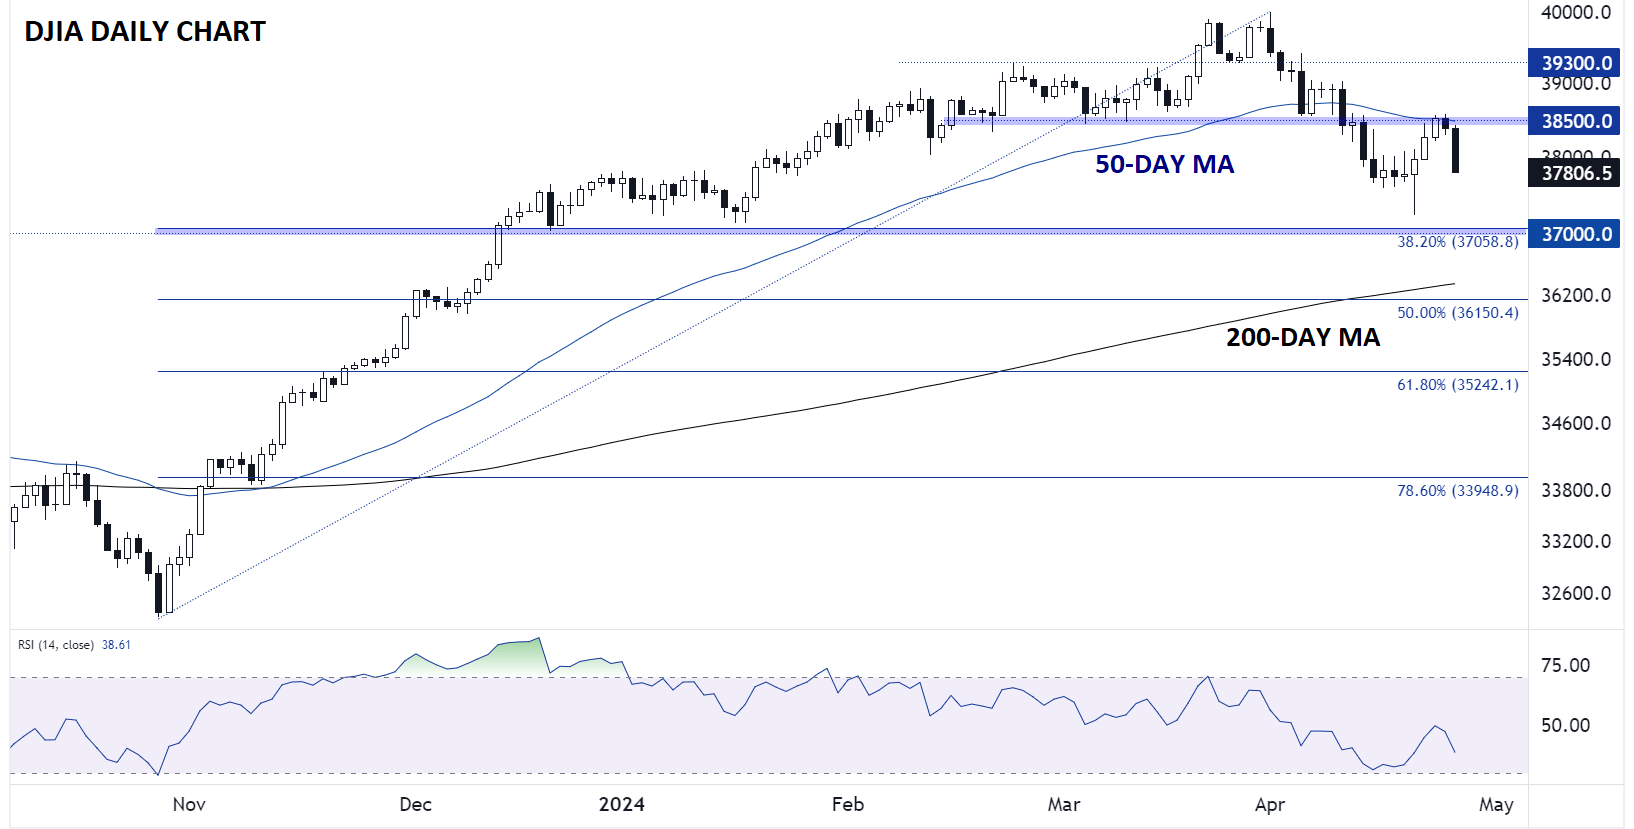Click the Apr label on time axis
Screen dimensions: 1634x829
point(1270,805)
